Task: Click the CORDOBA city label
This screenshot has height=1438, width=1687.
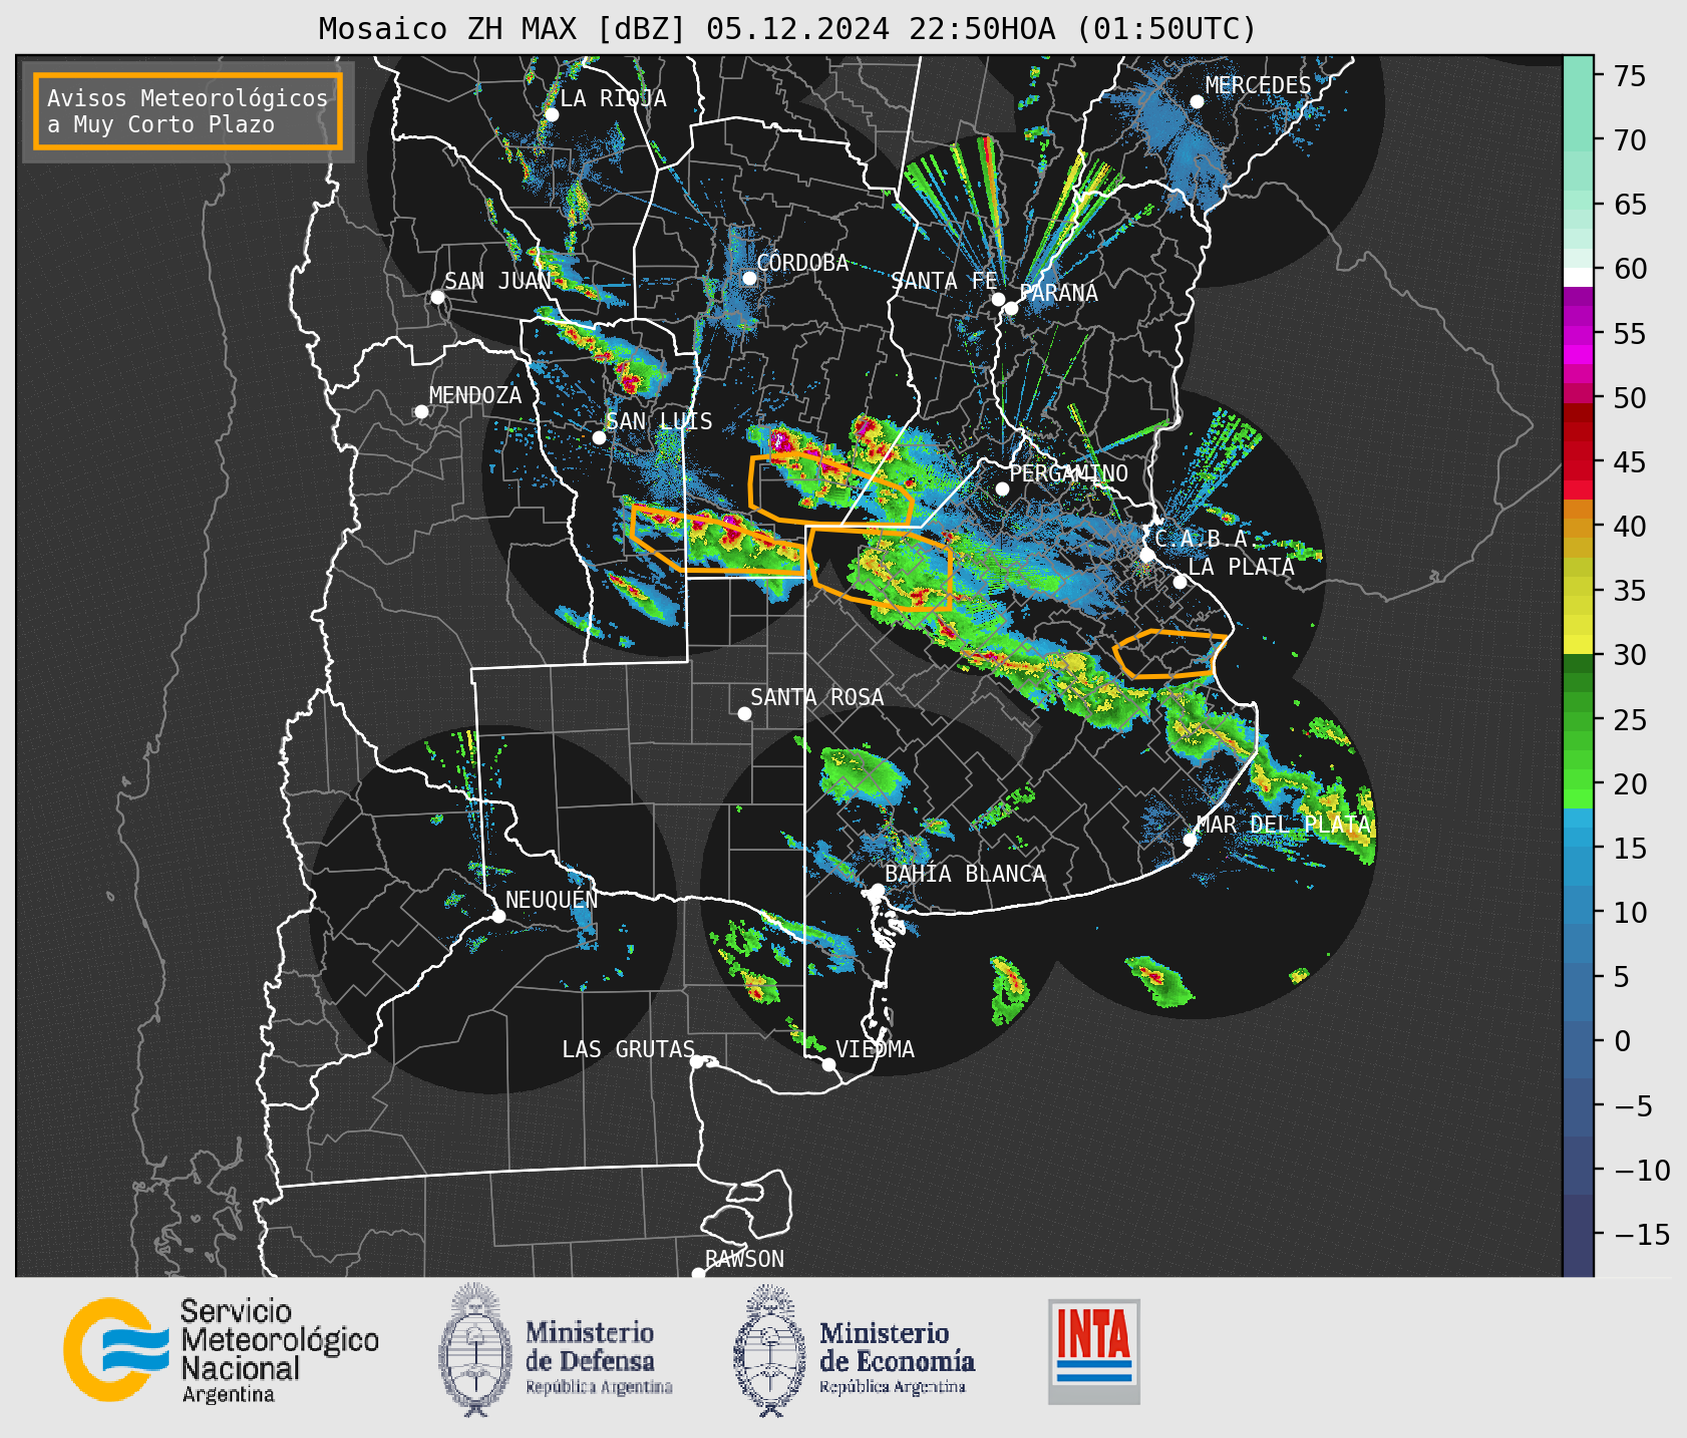Action: pos(802,263)
